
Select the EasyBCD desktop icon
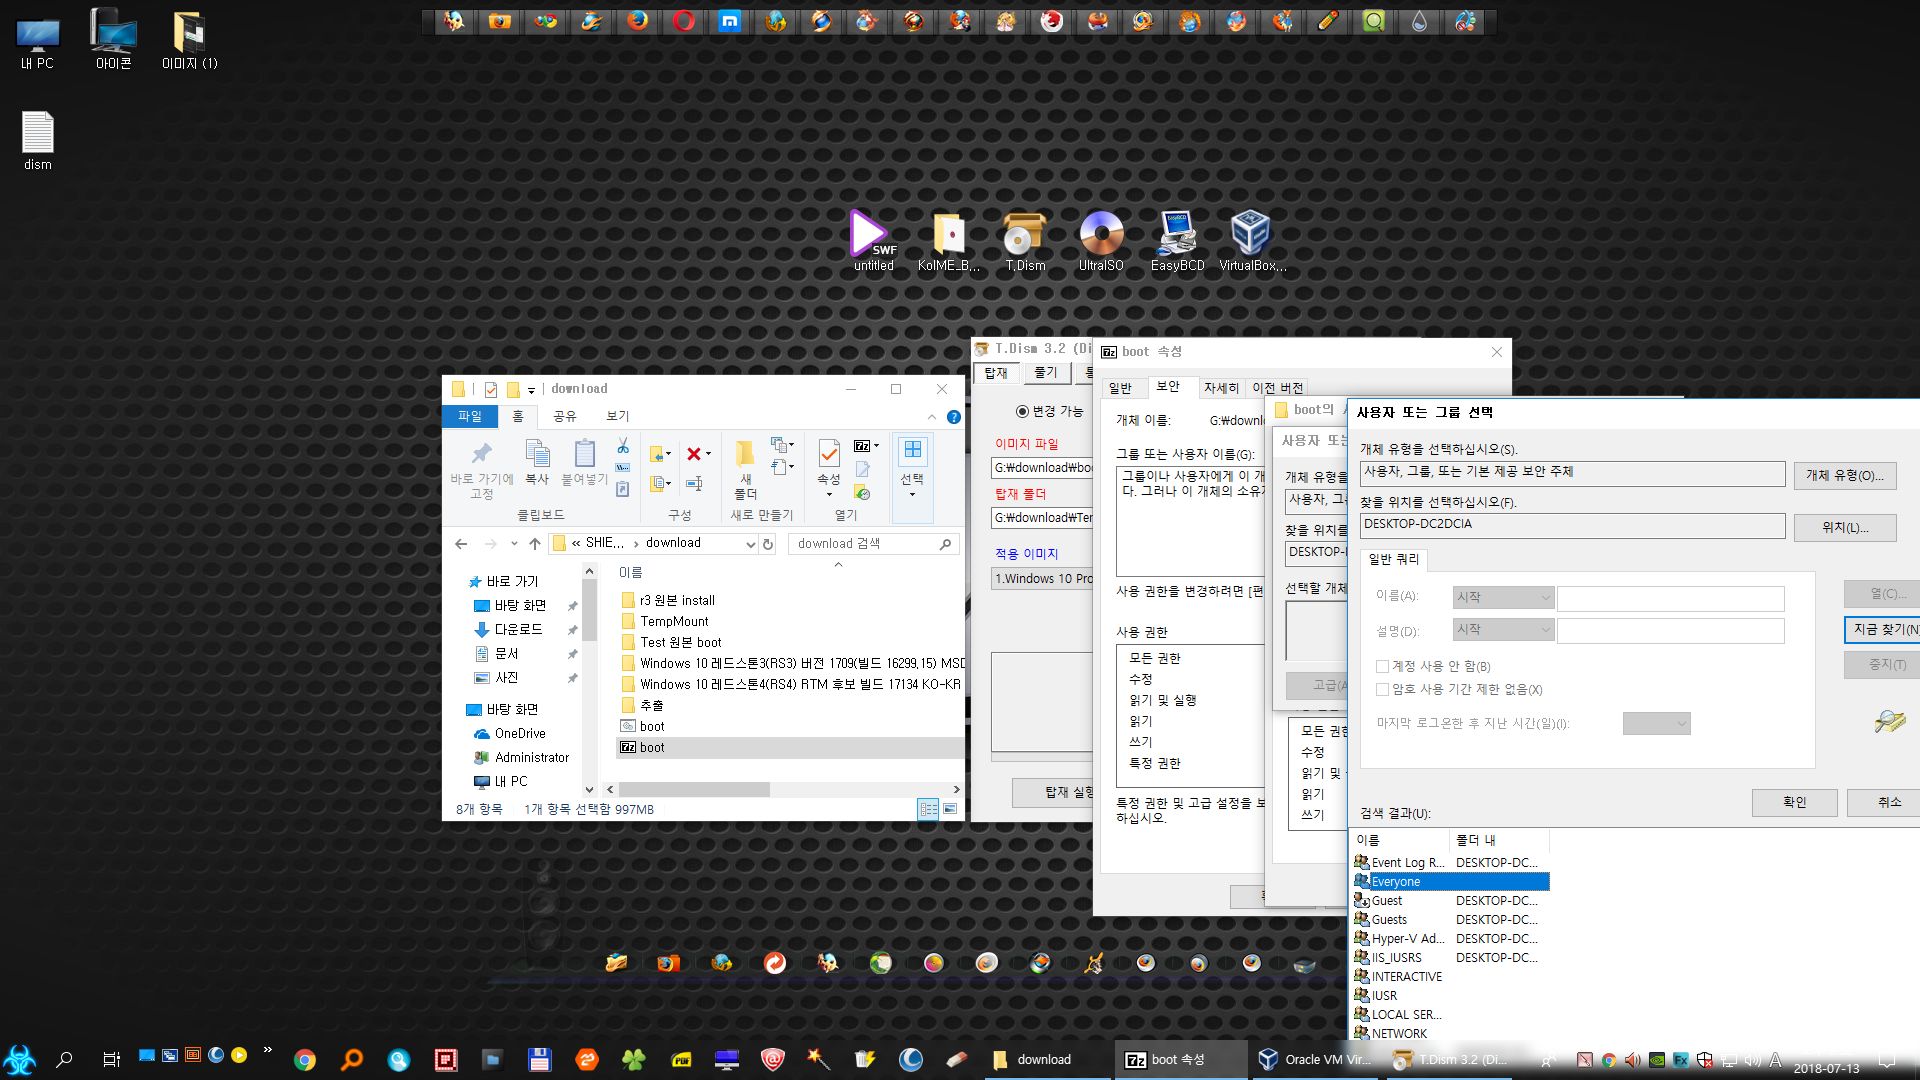[1177, 241]
